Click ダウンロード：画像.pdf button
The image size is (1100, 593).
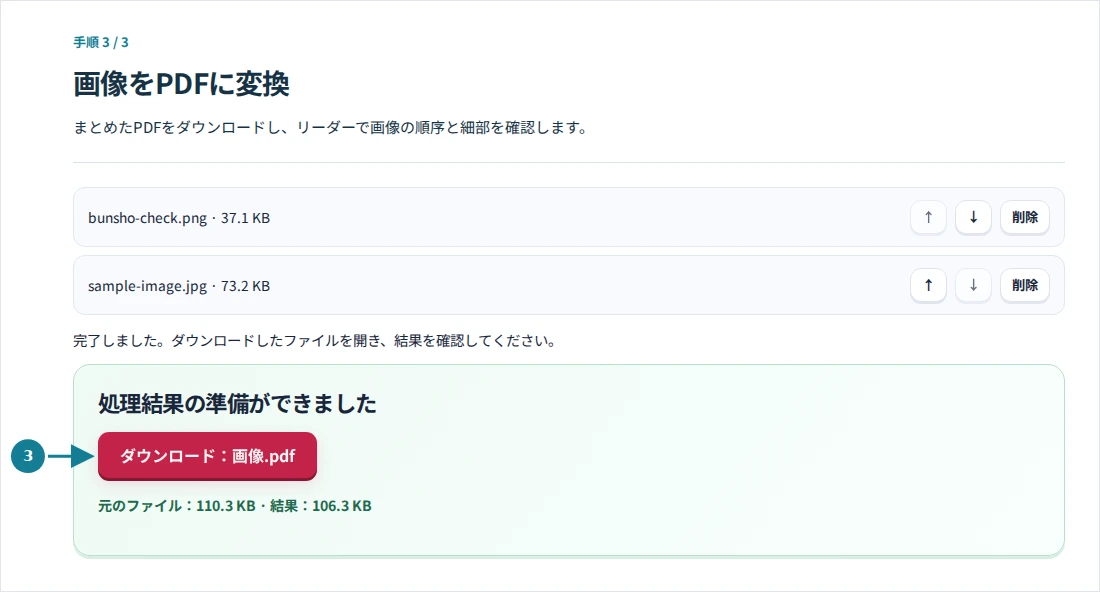(x=207, y=456)
